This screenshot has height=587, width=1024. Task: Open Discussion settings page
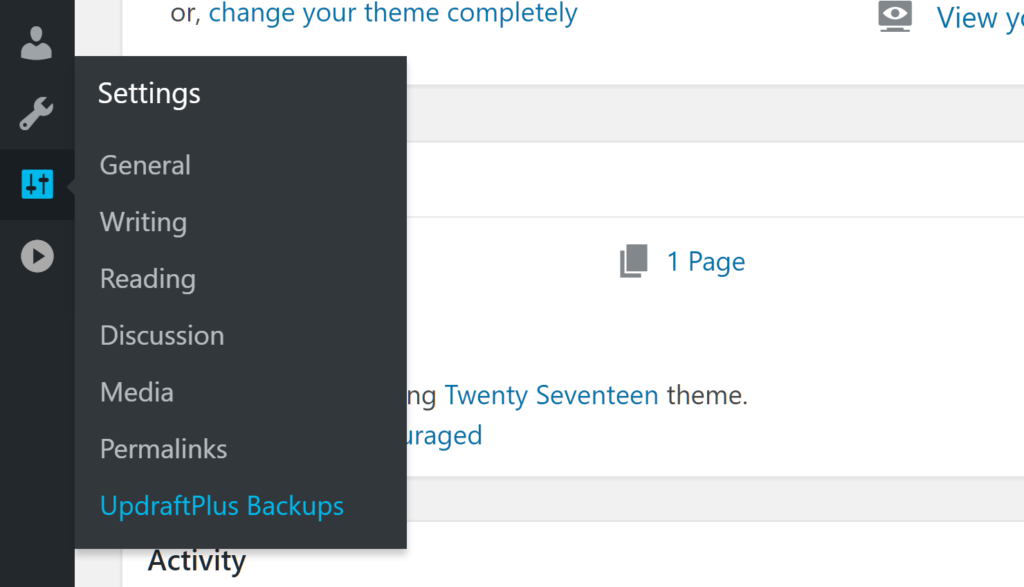click(162, 336)
